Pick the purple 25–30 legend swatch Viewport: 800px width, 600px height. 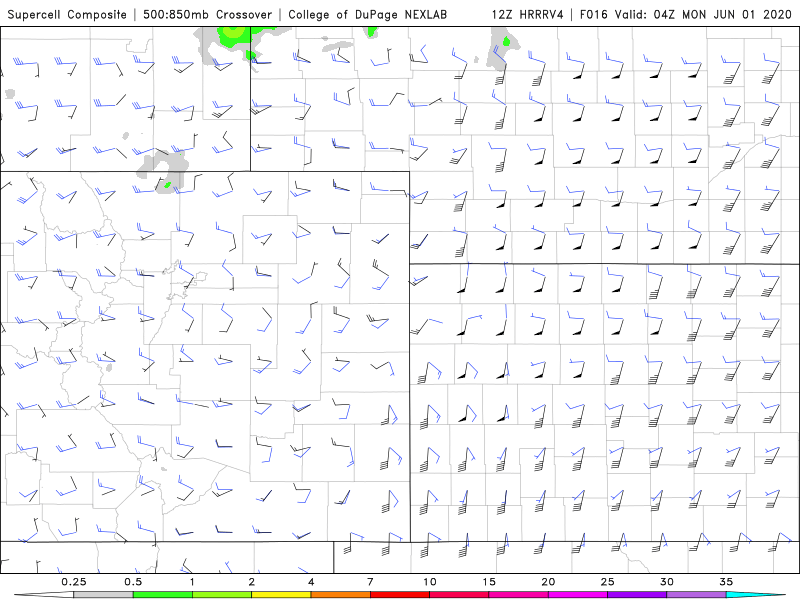point(637,595)
